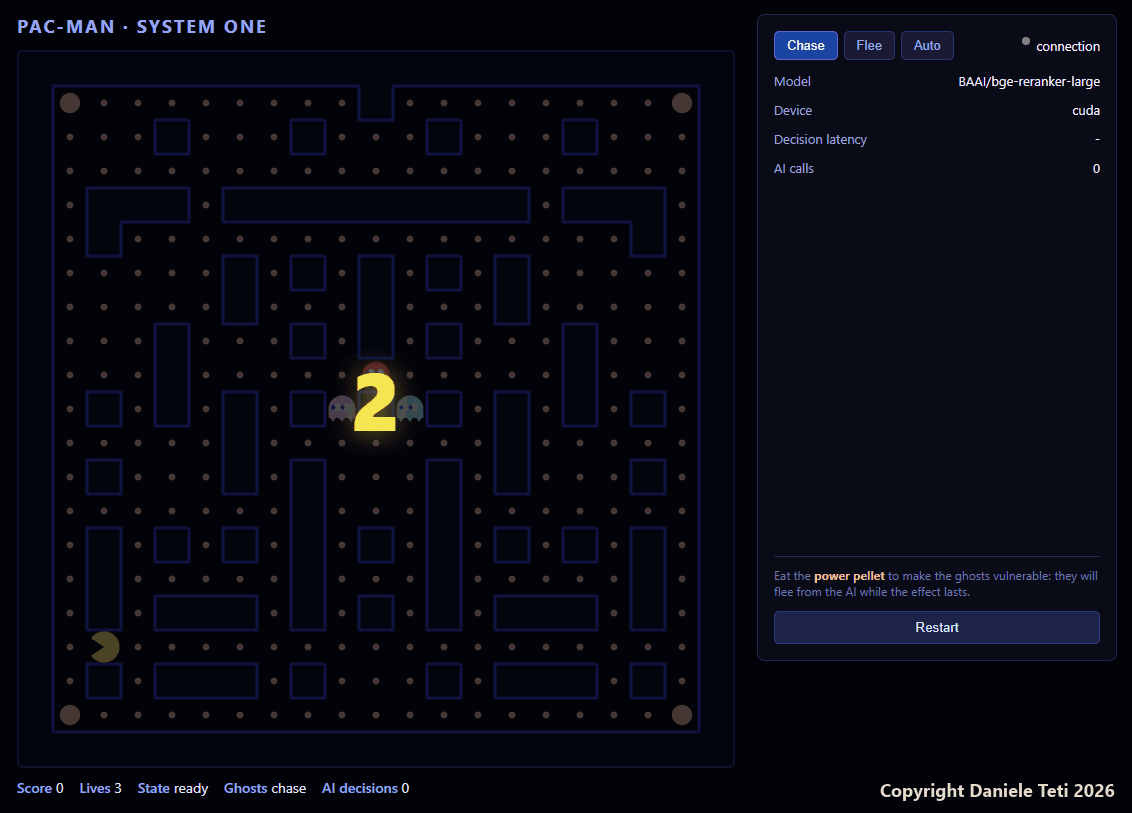Viewport: 1132px width, 813px height.
Task: Click the teal ghost right of the countdown
Action: pos(410,408)
